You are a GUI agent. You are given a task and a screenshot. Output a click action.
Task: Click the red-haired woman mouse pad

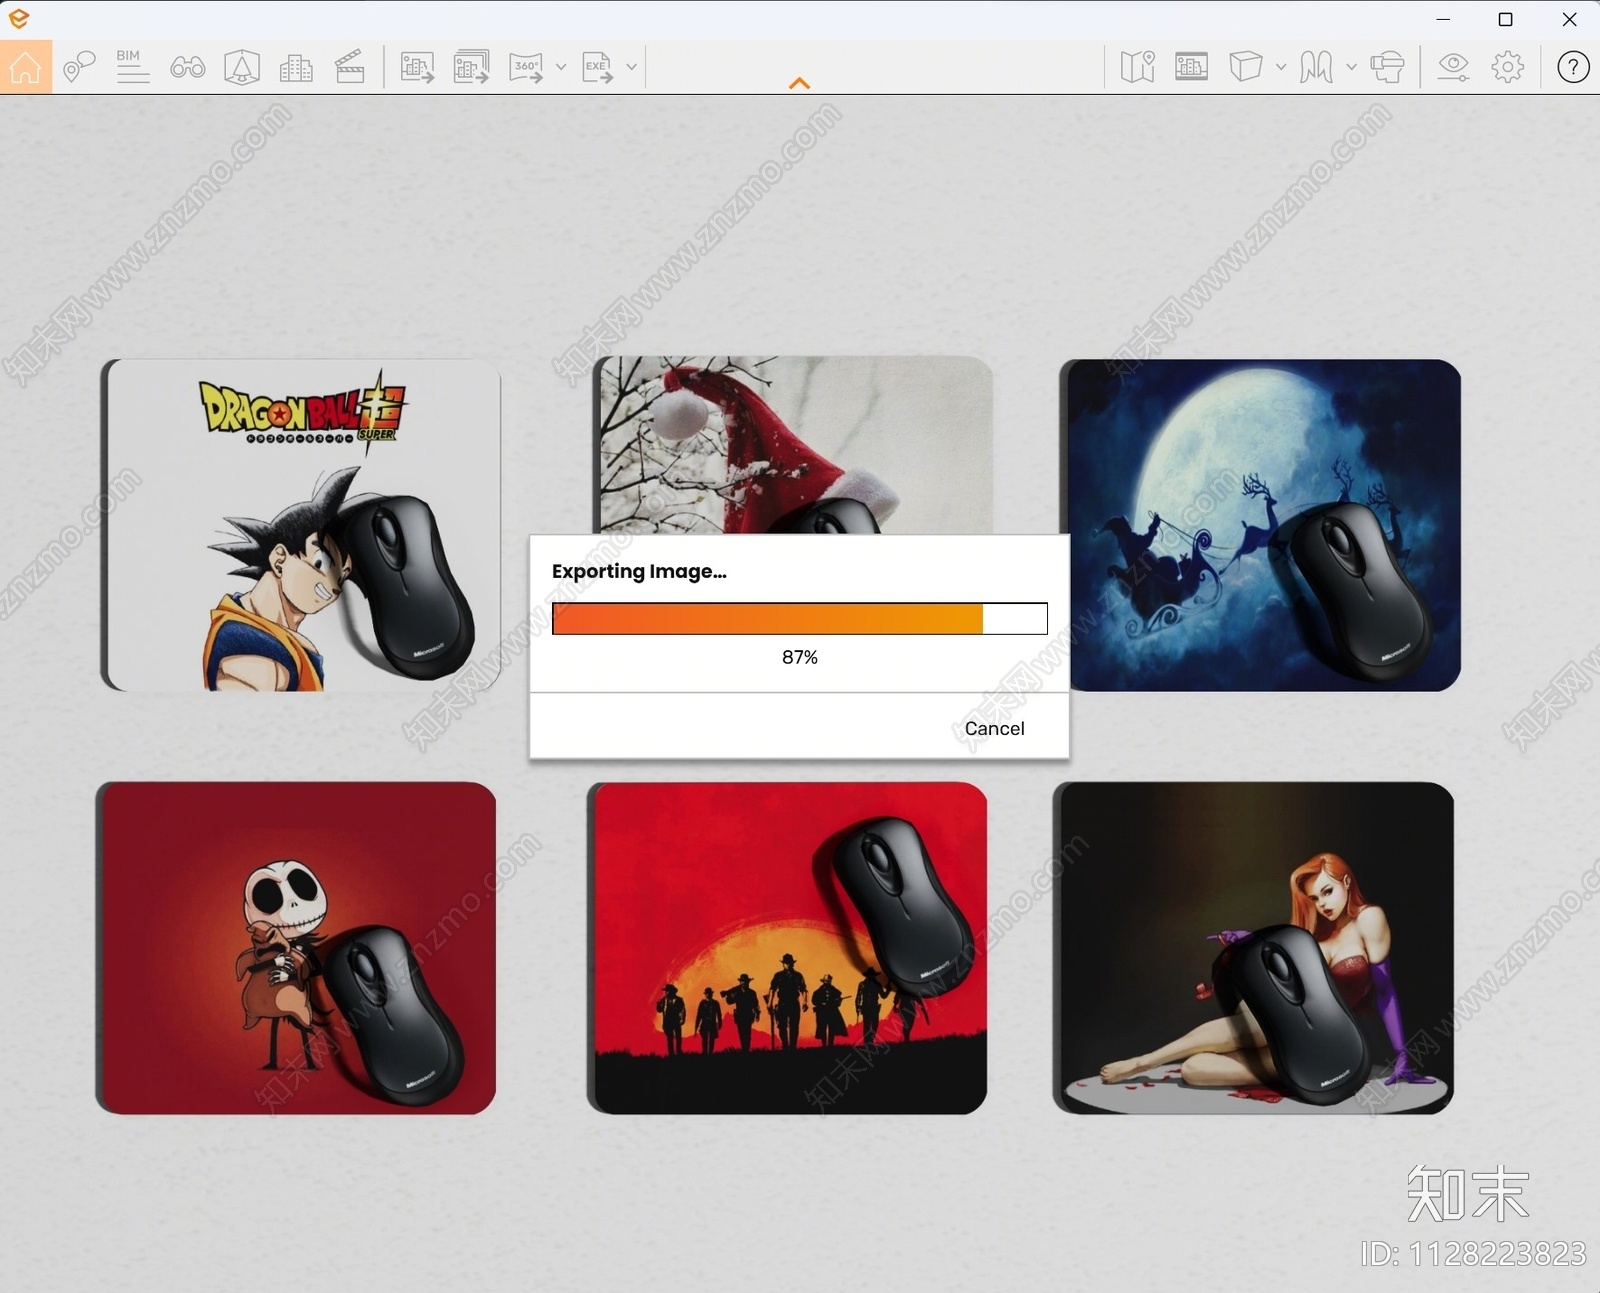click(x=1253, y=948)
